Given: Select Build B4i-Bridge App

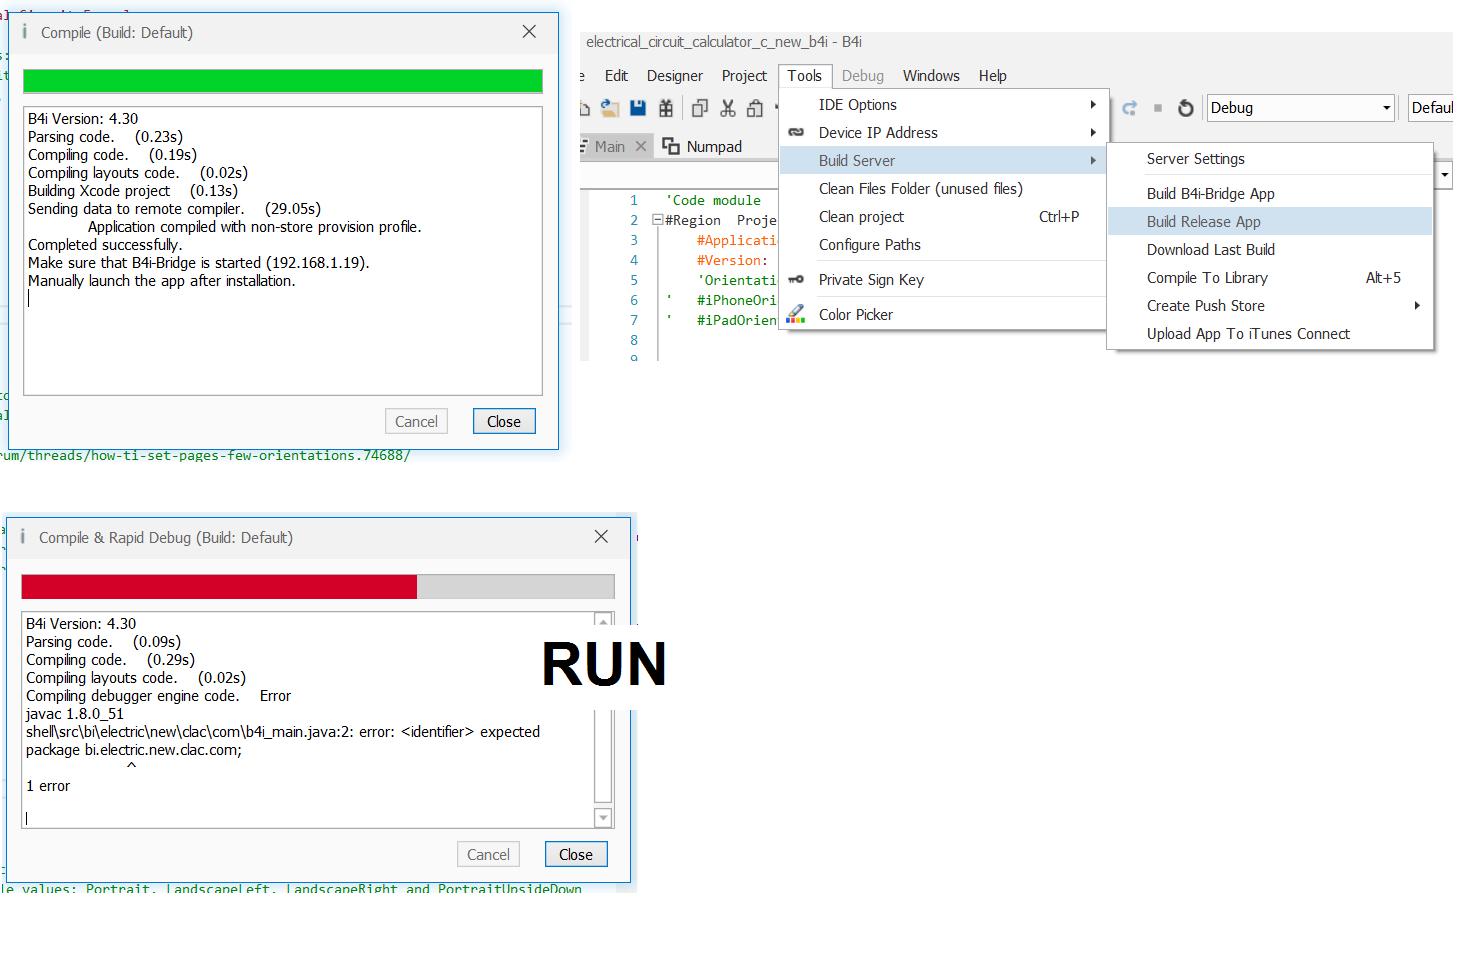Looking at the screenshot, I should (x=1270, y=194).
